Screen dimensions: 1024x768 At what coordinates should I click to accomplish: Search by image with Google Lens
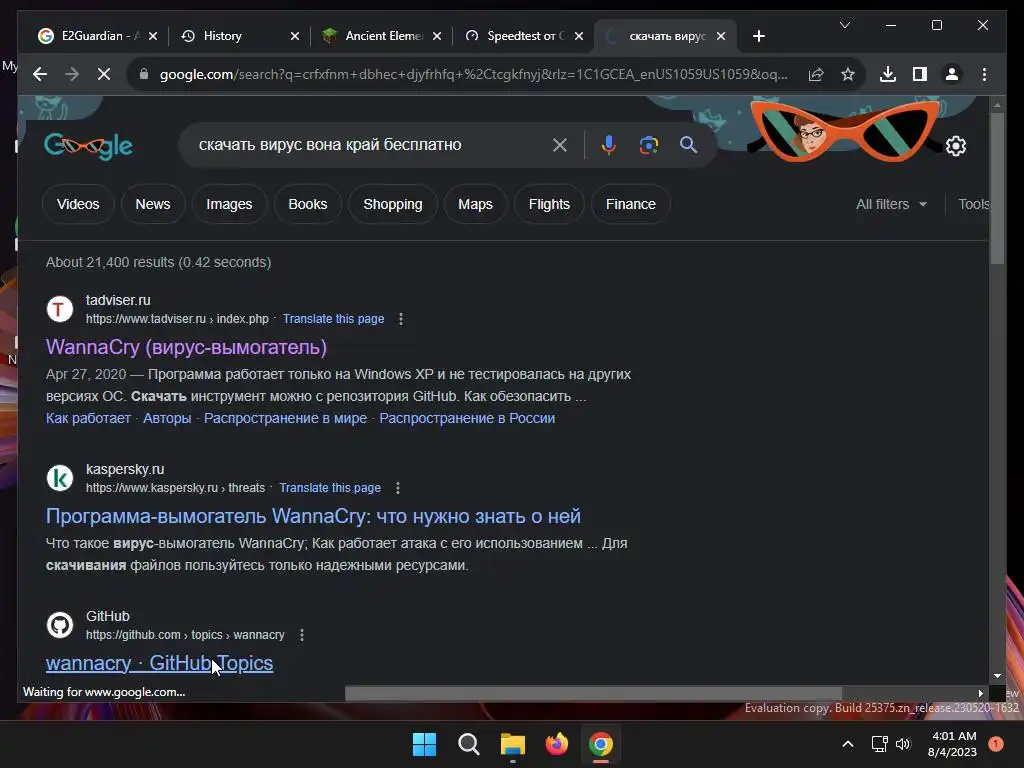[x=648, y=145]
